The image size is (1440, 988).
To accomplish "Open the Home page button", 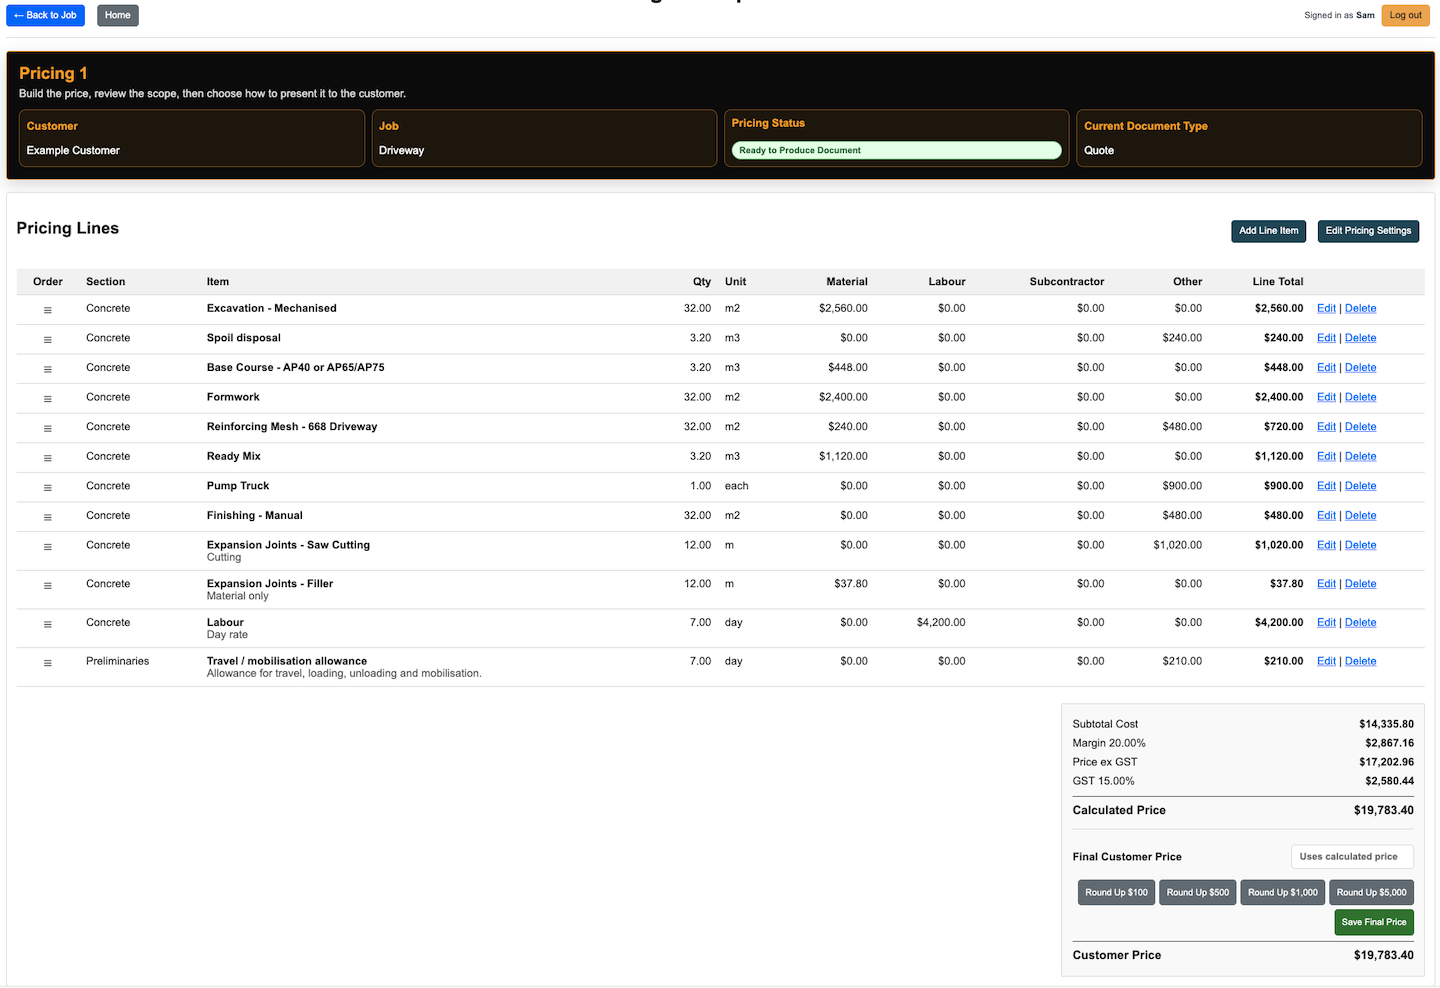I will tap(118, 15).
